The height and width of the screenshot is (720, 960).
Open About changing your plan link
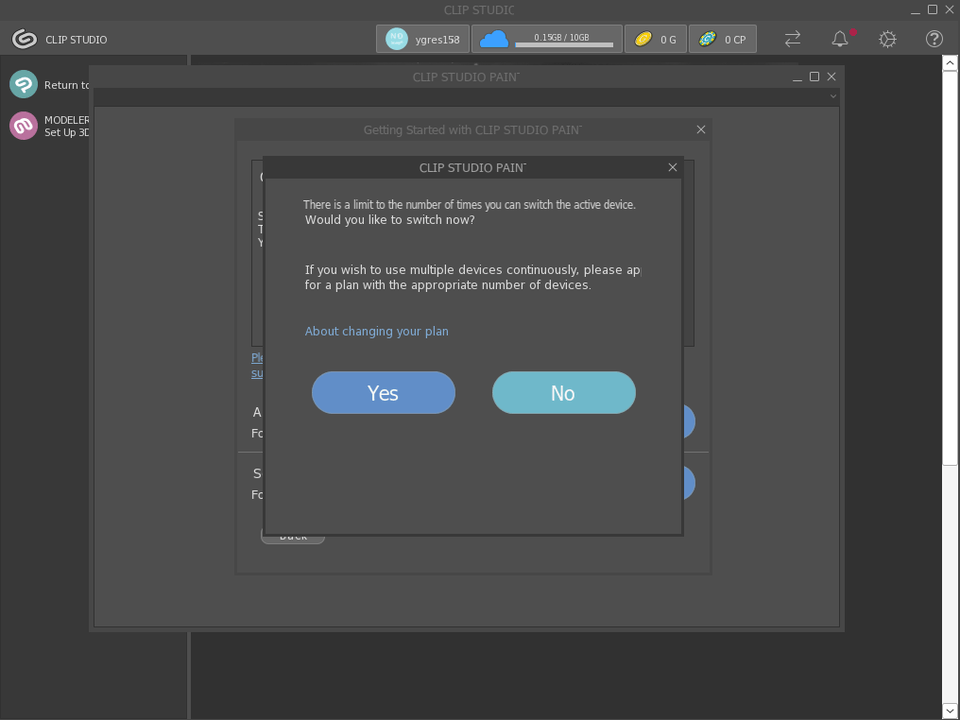point(377,331)
